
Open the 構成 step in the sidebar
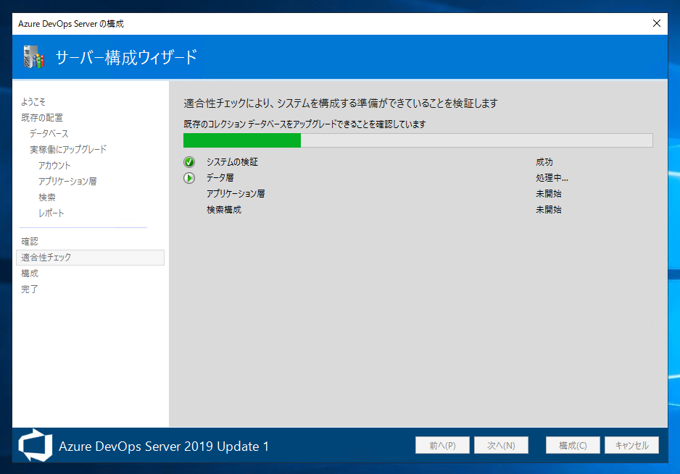click(29, 273)
